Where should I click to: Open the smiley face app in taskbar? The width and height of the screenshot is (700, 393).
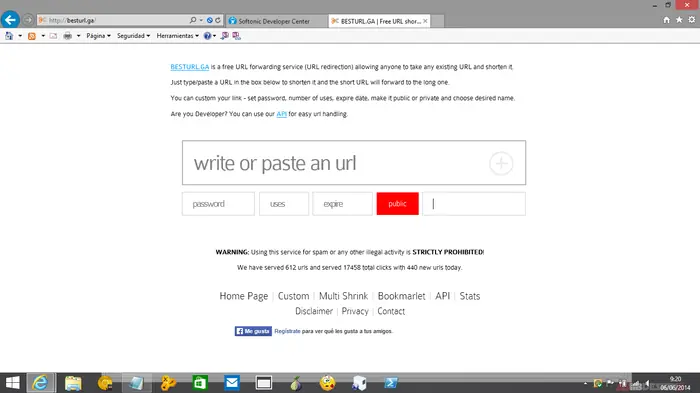pyautogui.click(x=327, y=383)
